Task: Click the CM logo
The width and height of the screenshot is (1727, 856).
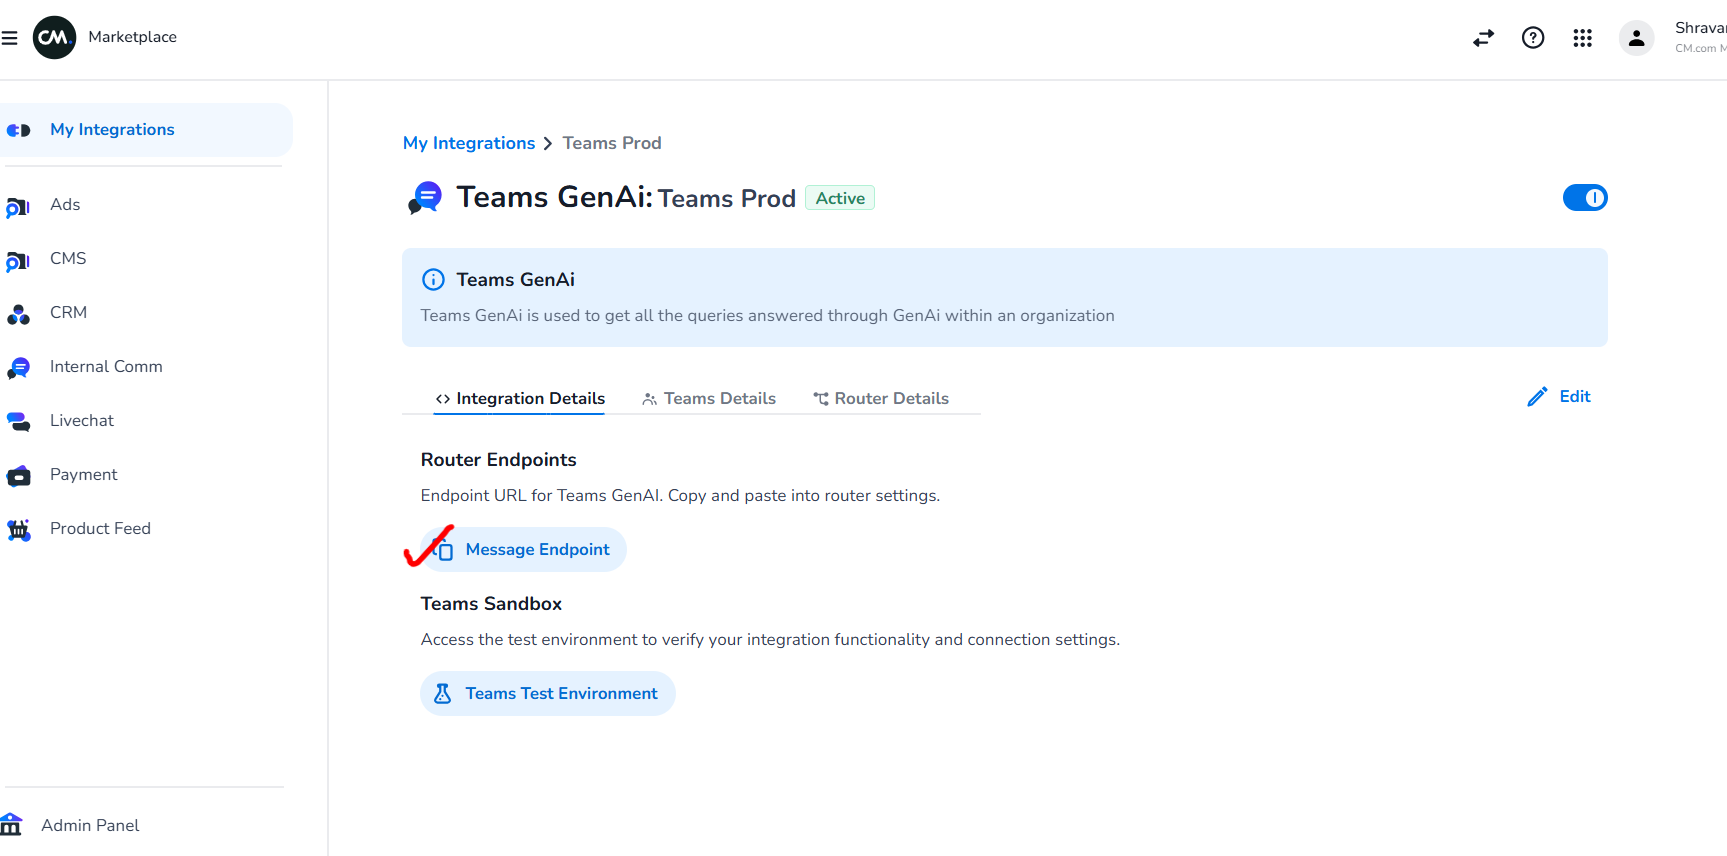Action: 54,38
